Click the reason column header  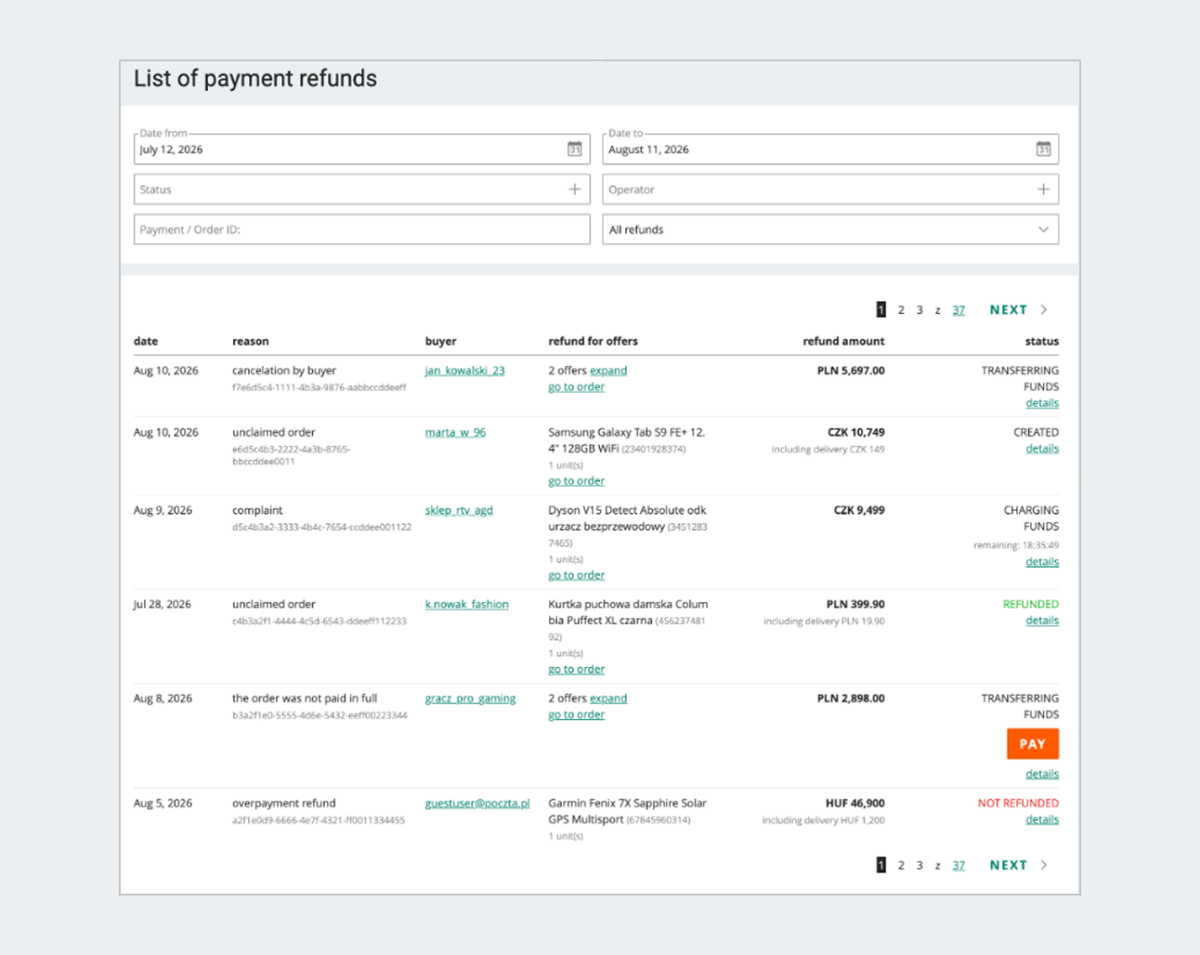coord(250,341)
